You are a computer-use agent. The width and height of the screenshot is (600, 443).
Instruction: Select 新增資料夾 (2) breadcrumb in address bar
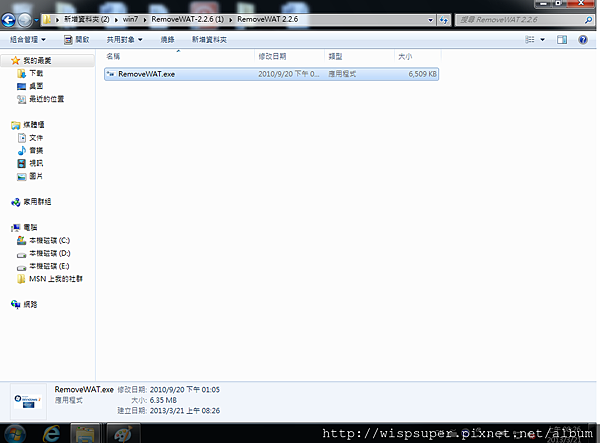(x=86, y=20)
